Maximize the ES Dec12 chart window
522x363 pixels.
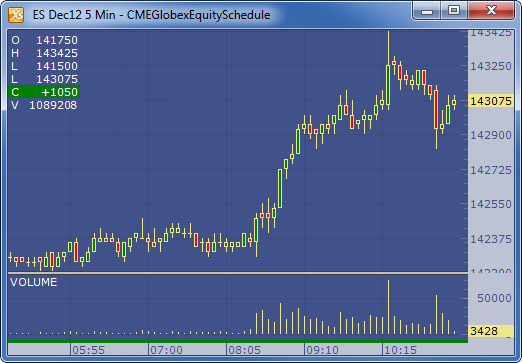point(454,11)
